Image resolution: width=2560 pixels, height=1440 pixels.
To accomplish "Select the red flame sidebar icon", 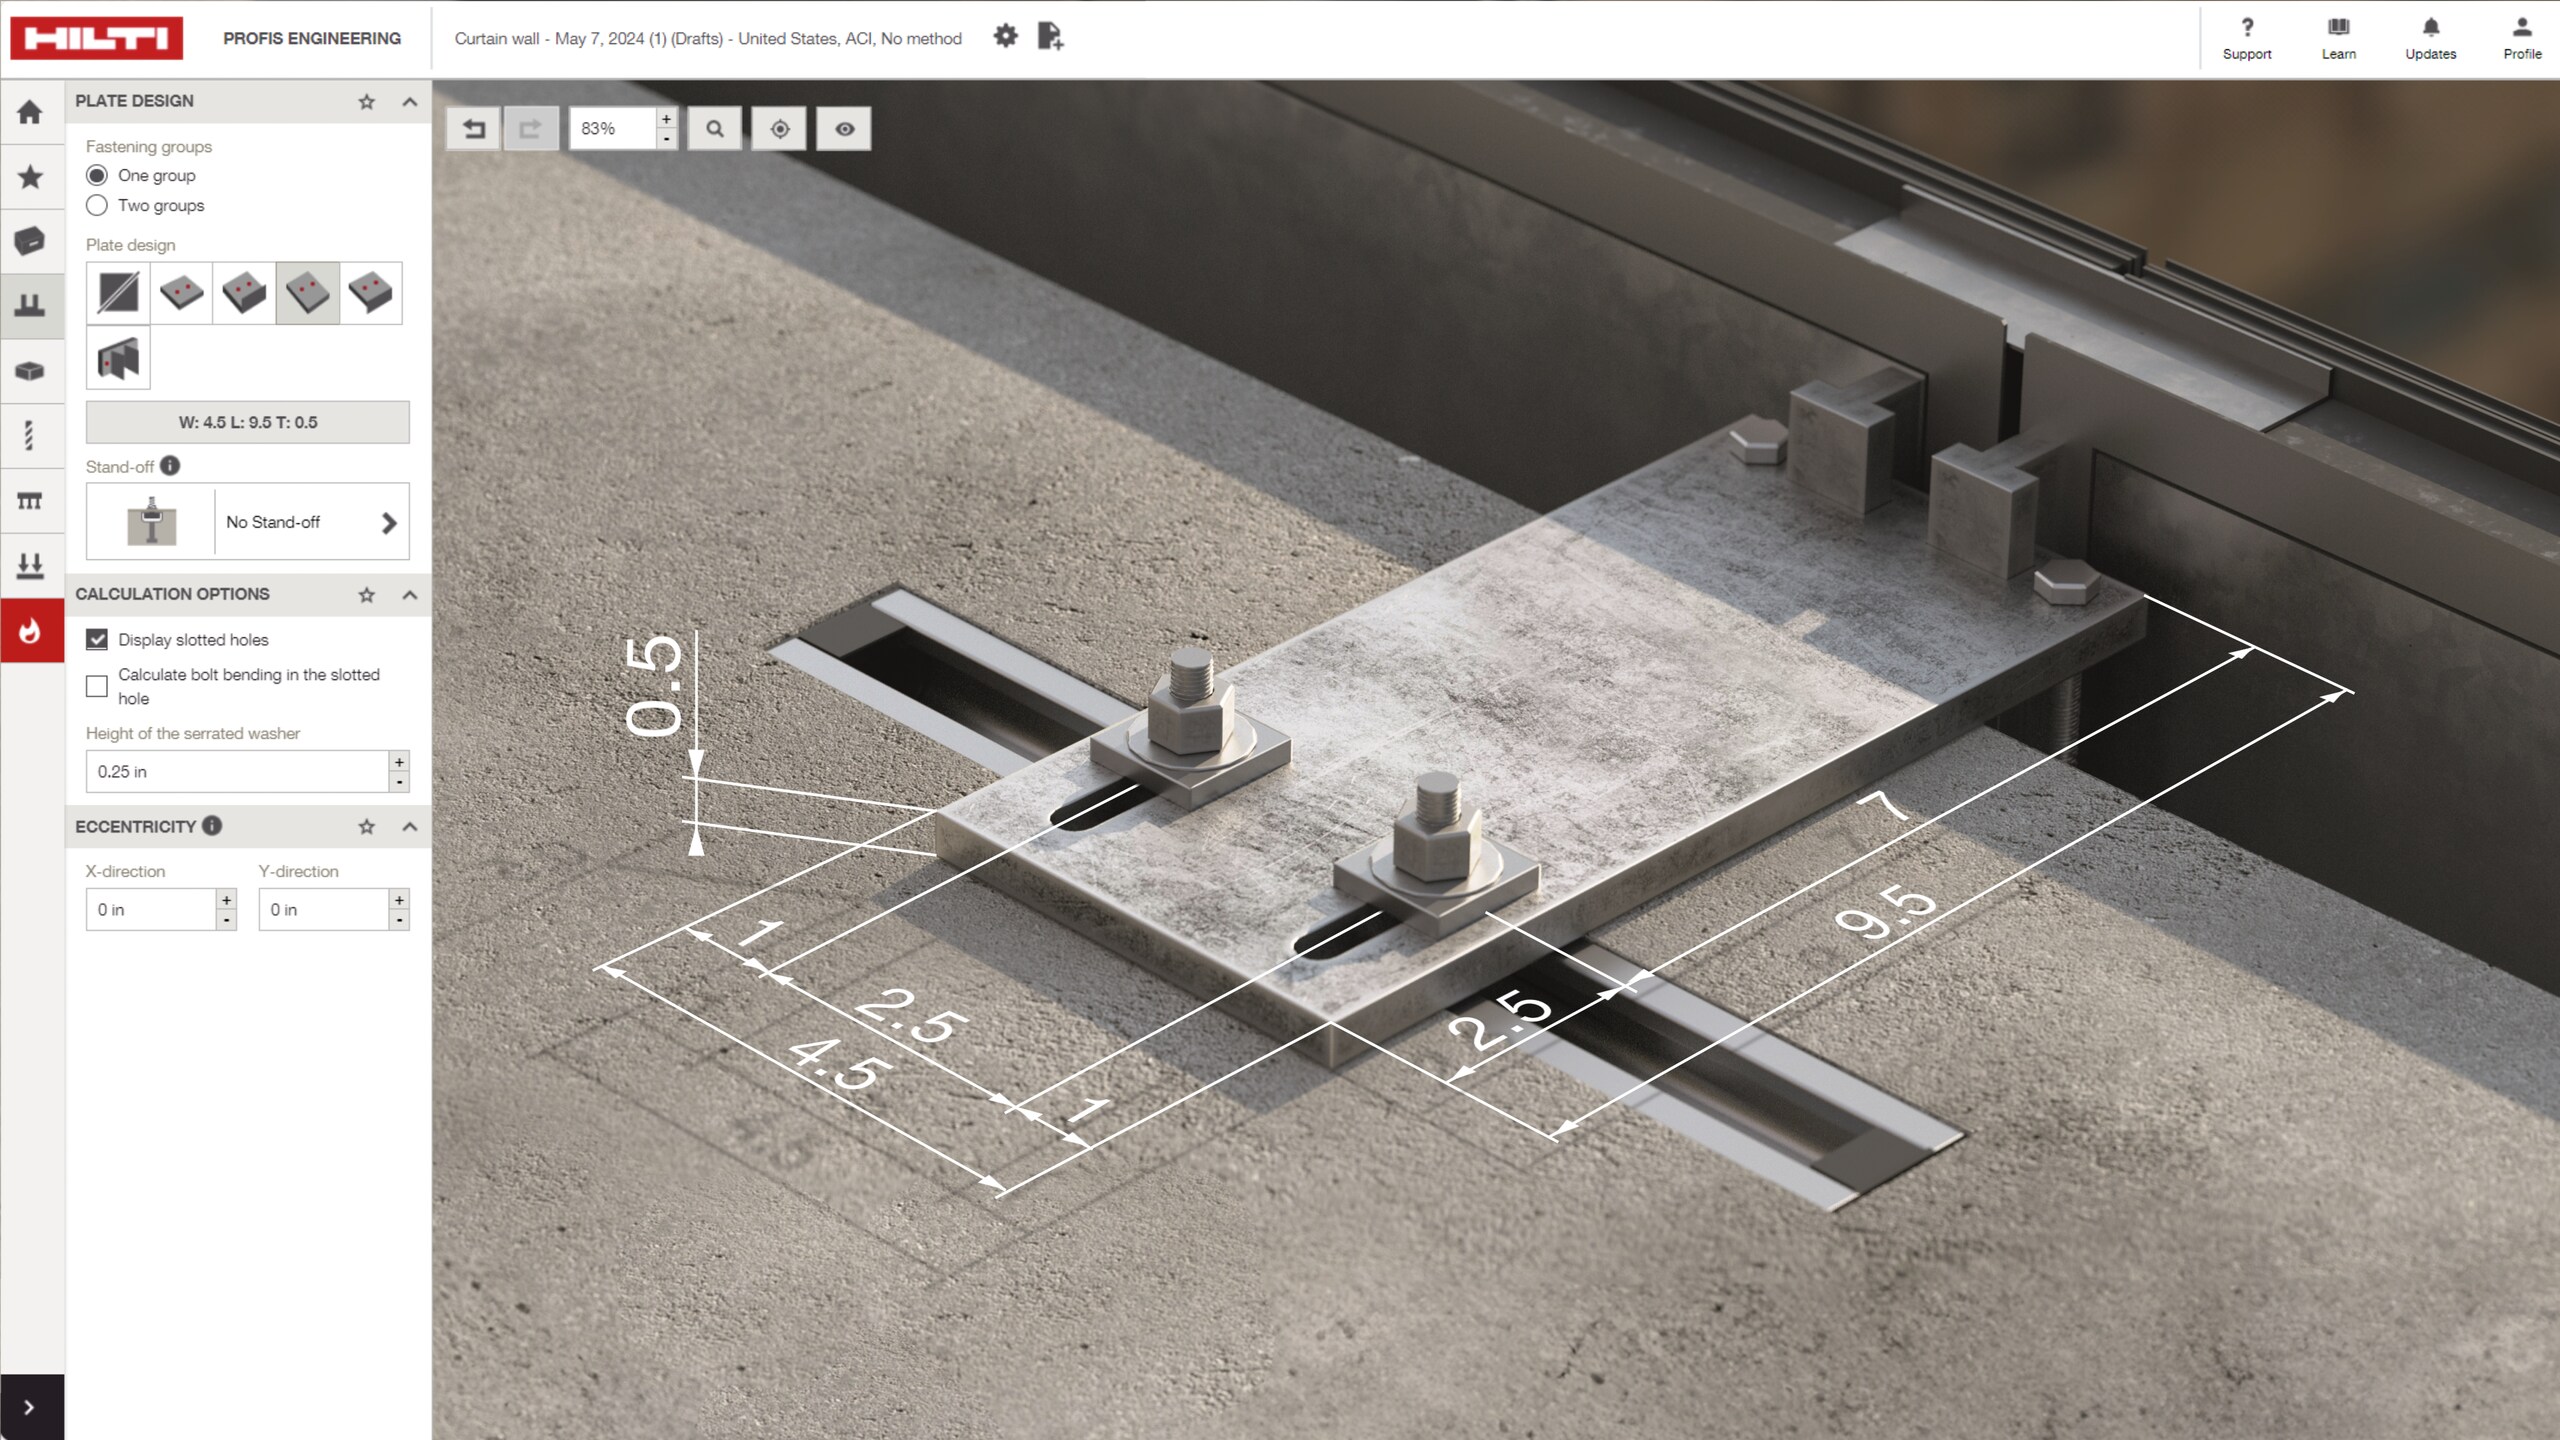I will (x=30, y=631).
